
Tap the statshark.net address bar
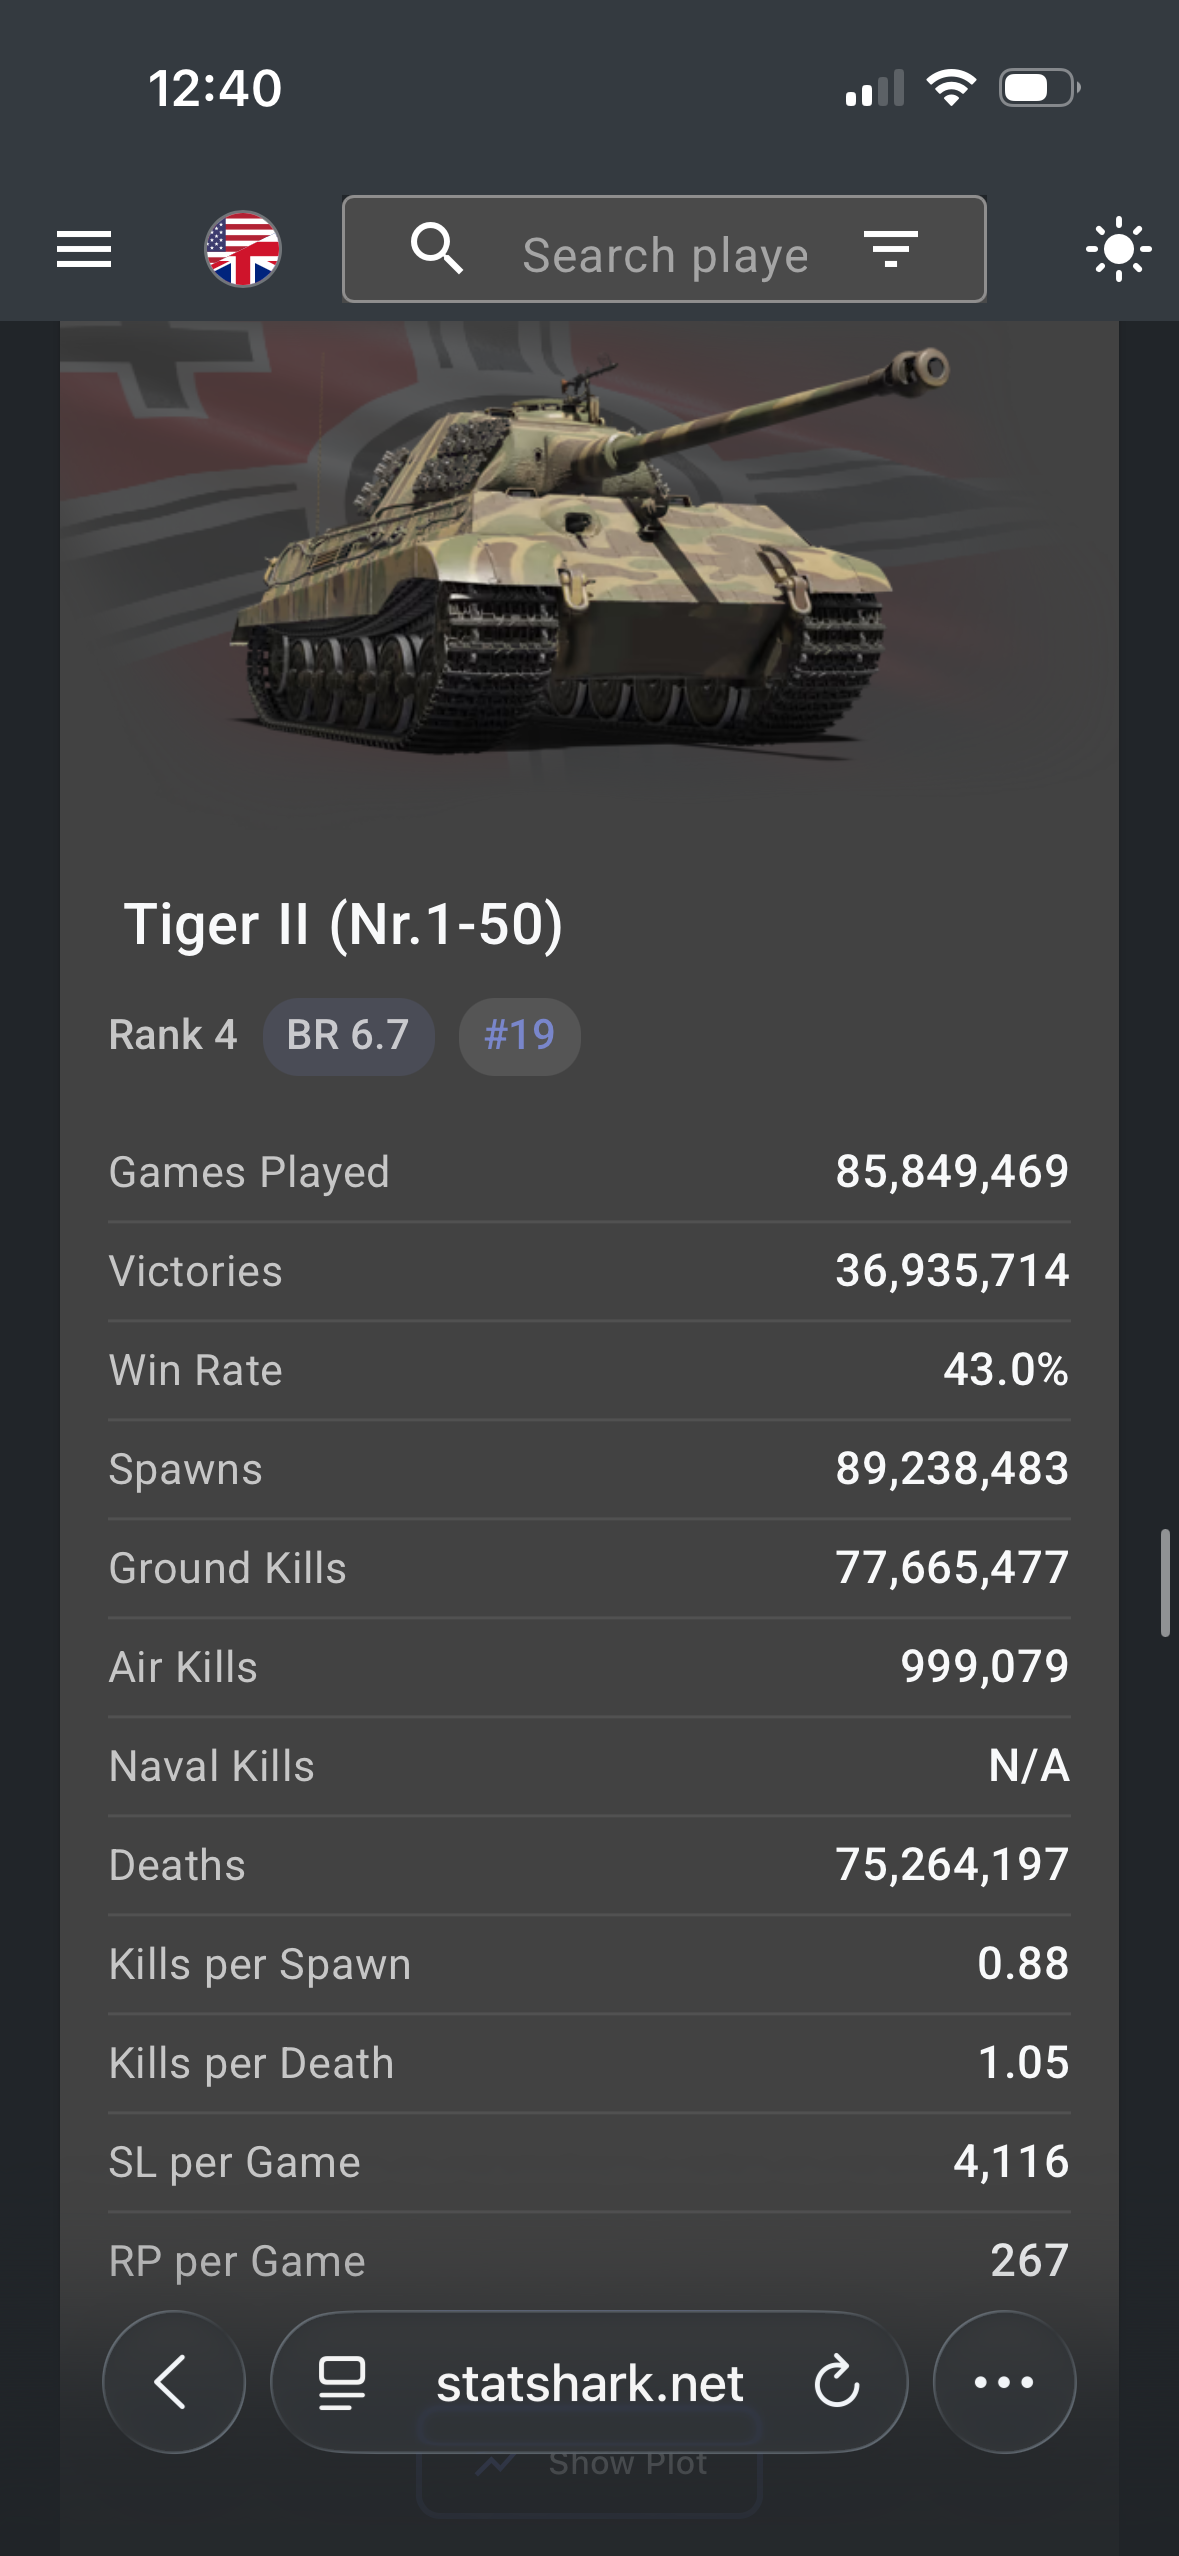click(590, 2383)
